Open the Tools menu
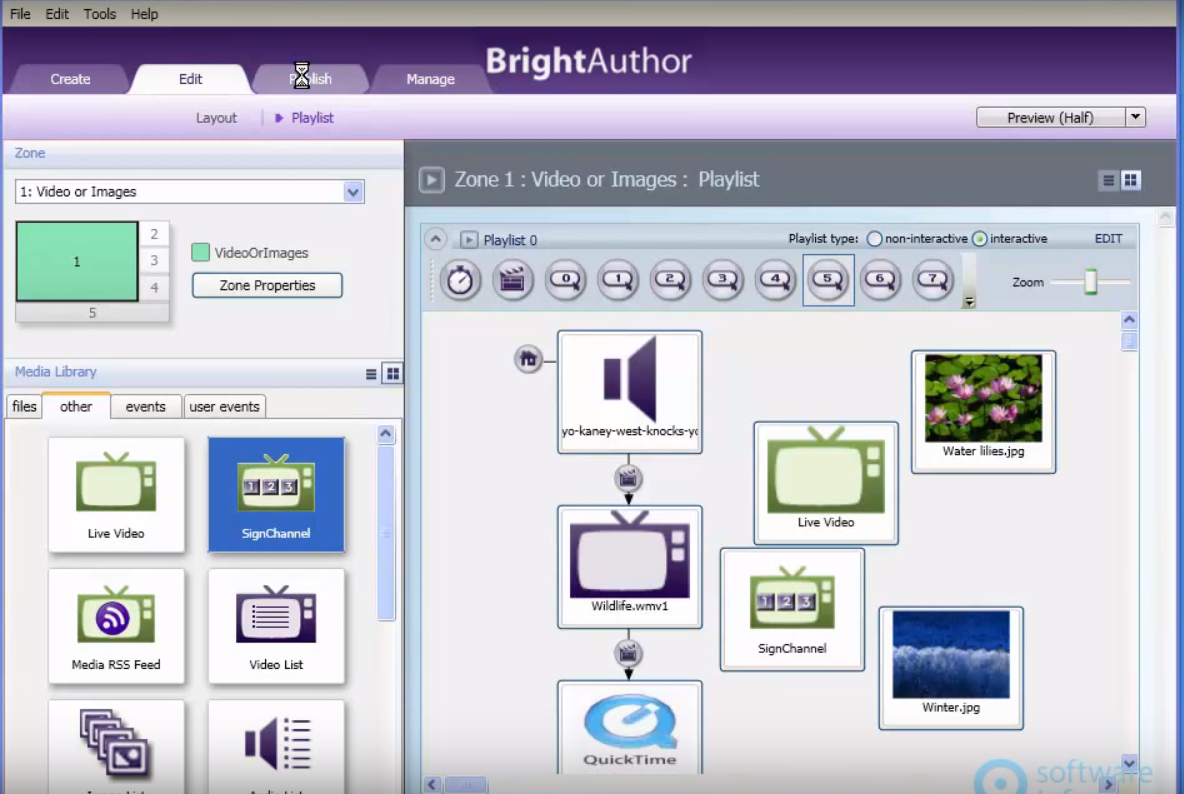The image size is (1184, 794). [x=99, y=13]
